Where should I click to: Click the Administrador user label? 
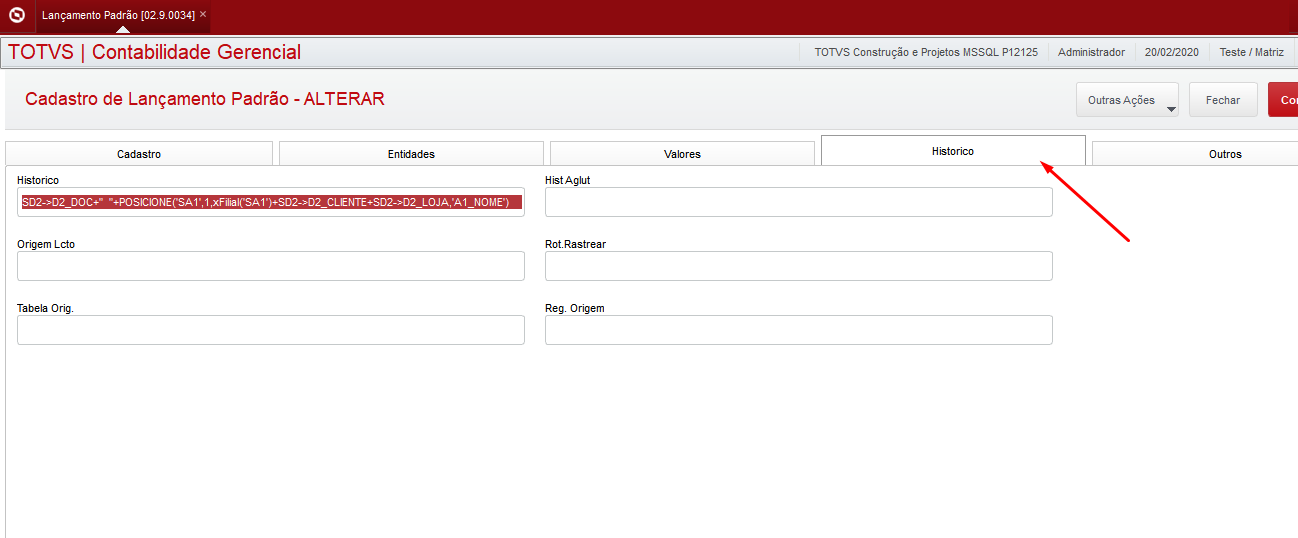tap(1091, 52)
